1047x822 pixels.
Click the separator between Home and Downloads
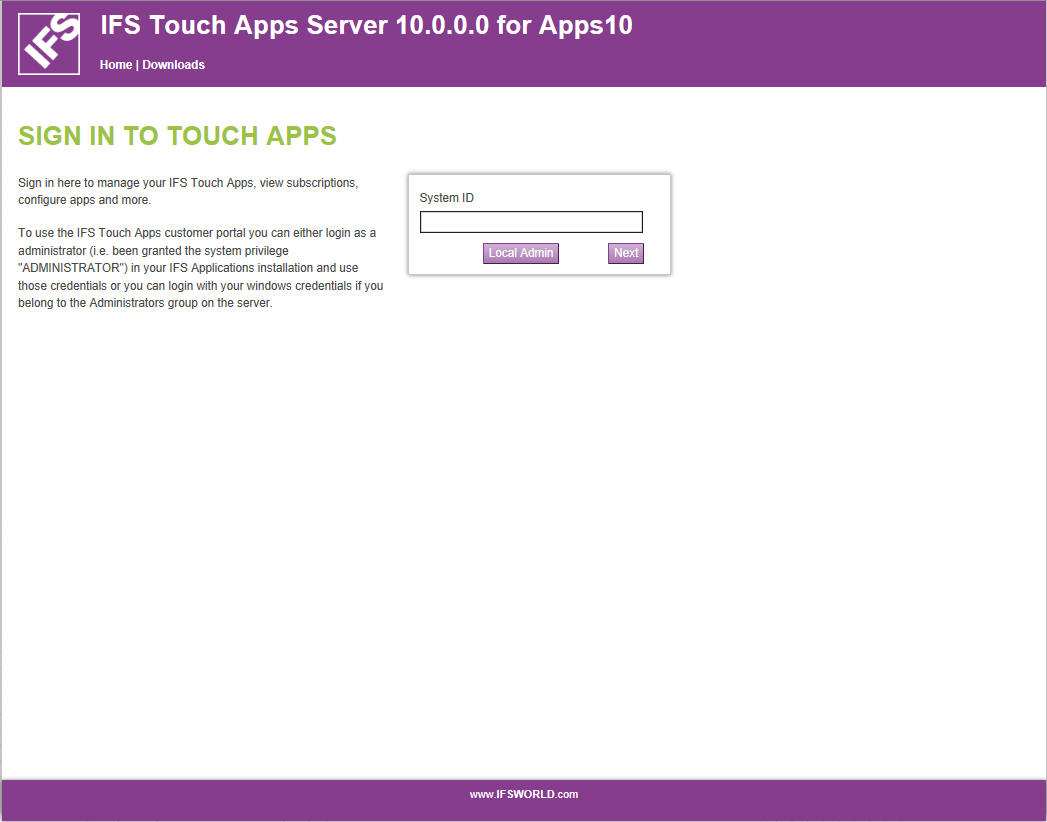click(x=137, y=65)
